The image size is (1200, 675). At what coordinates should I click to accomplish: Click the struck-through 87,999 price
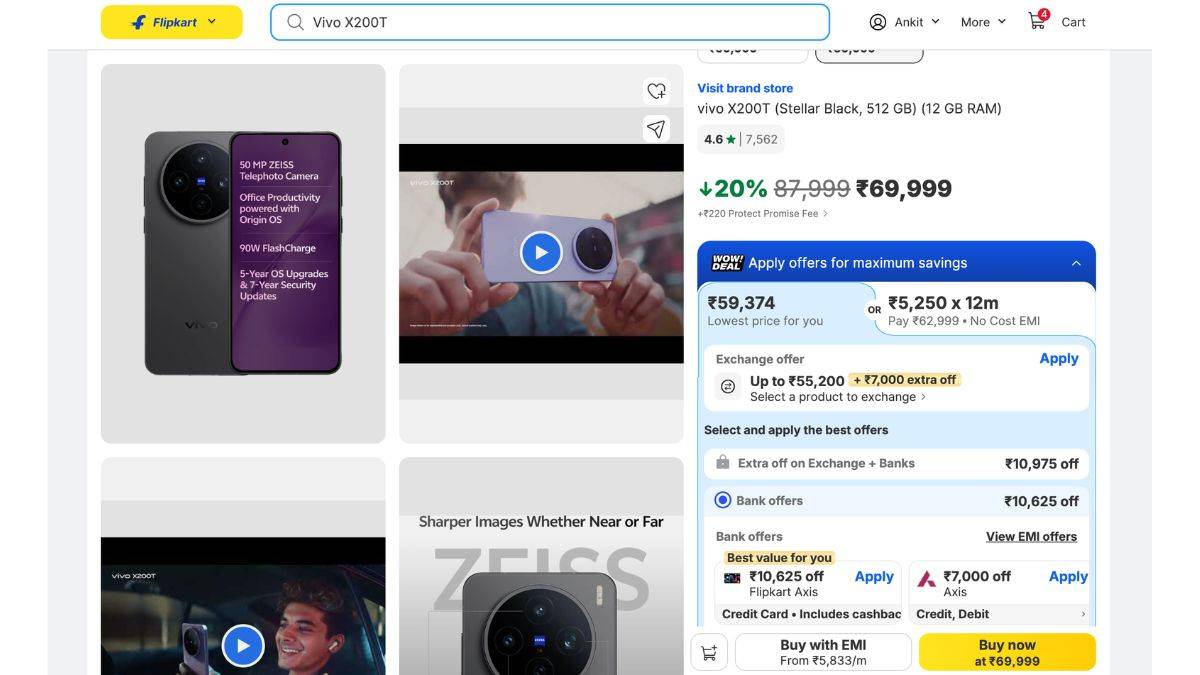coord(812,188)
